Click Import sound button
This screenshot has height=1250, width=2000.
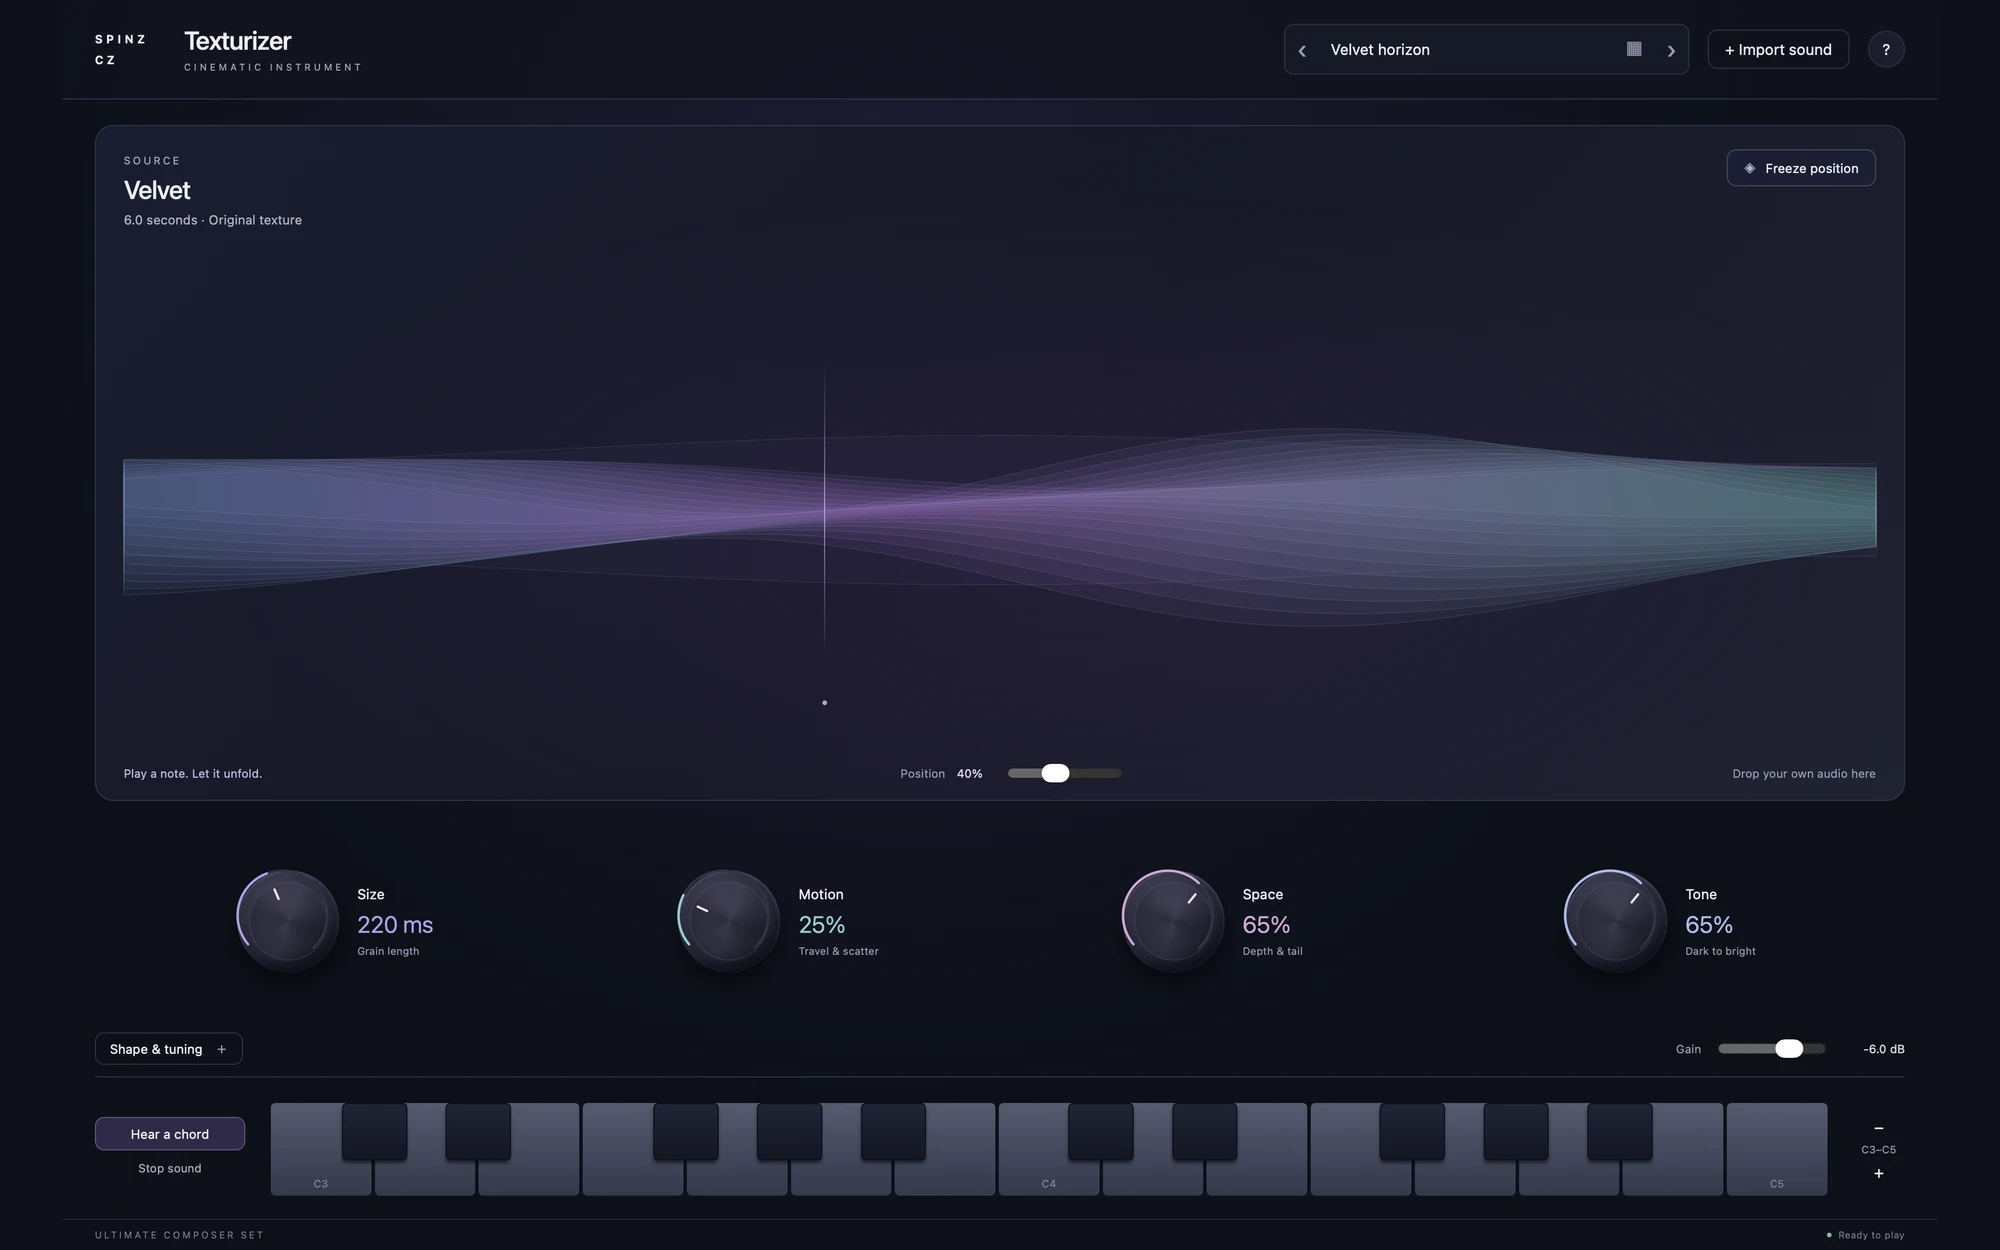click(x=1778, y=49)
